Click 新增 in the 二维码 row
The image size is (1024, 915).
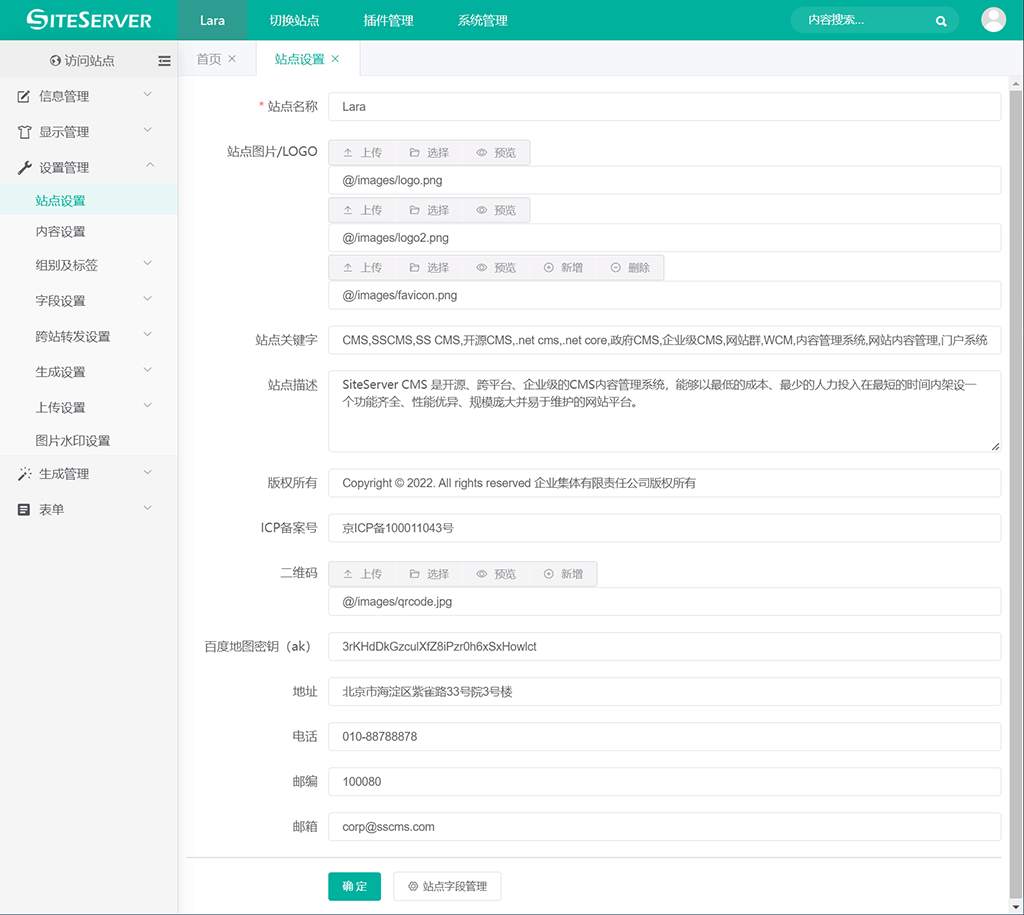[x=563, y=574]
